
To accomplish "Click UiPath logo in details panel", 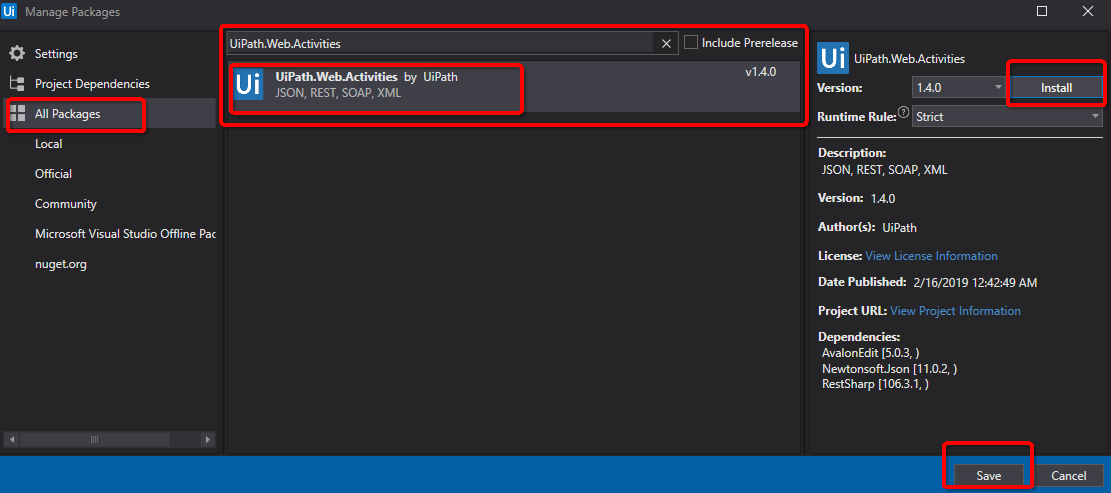I will [833, 58].
